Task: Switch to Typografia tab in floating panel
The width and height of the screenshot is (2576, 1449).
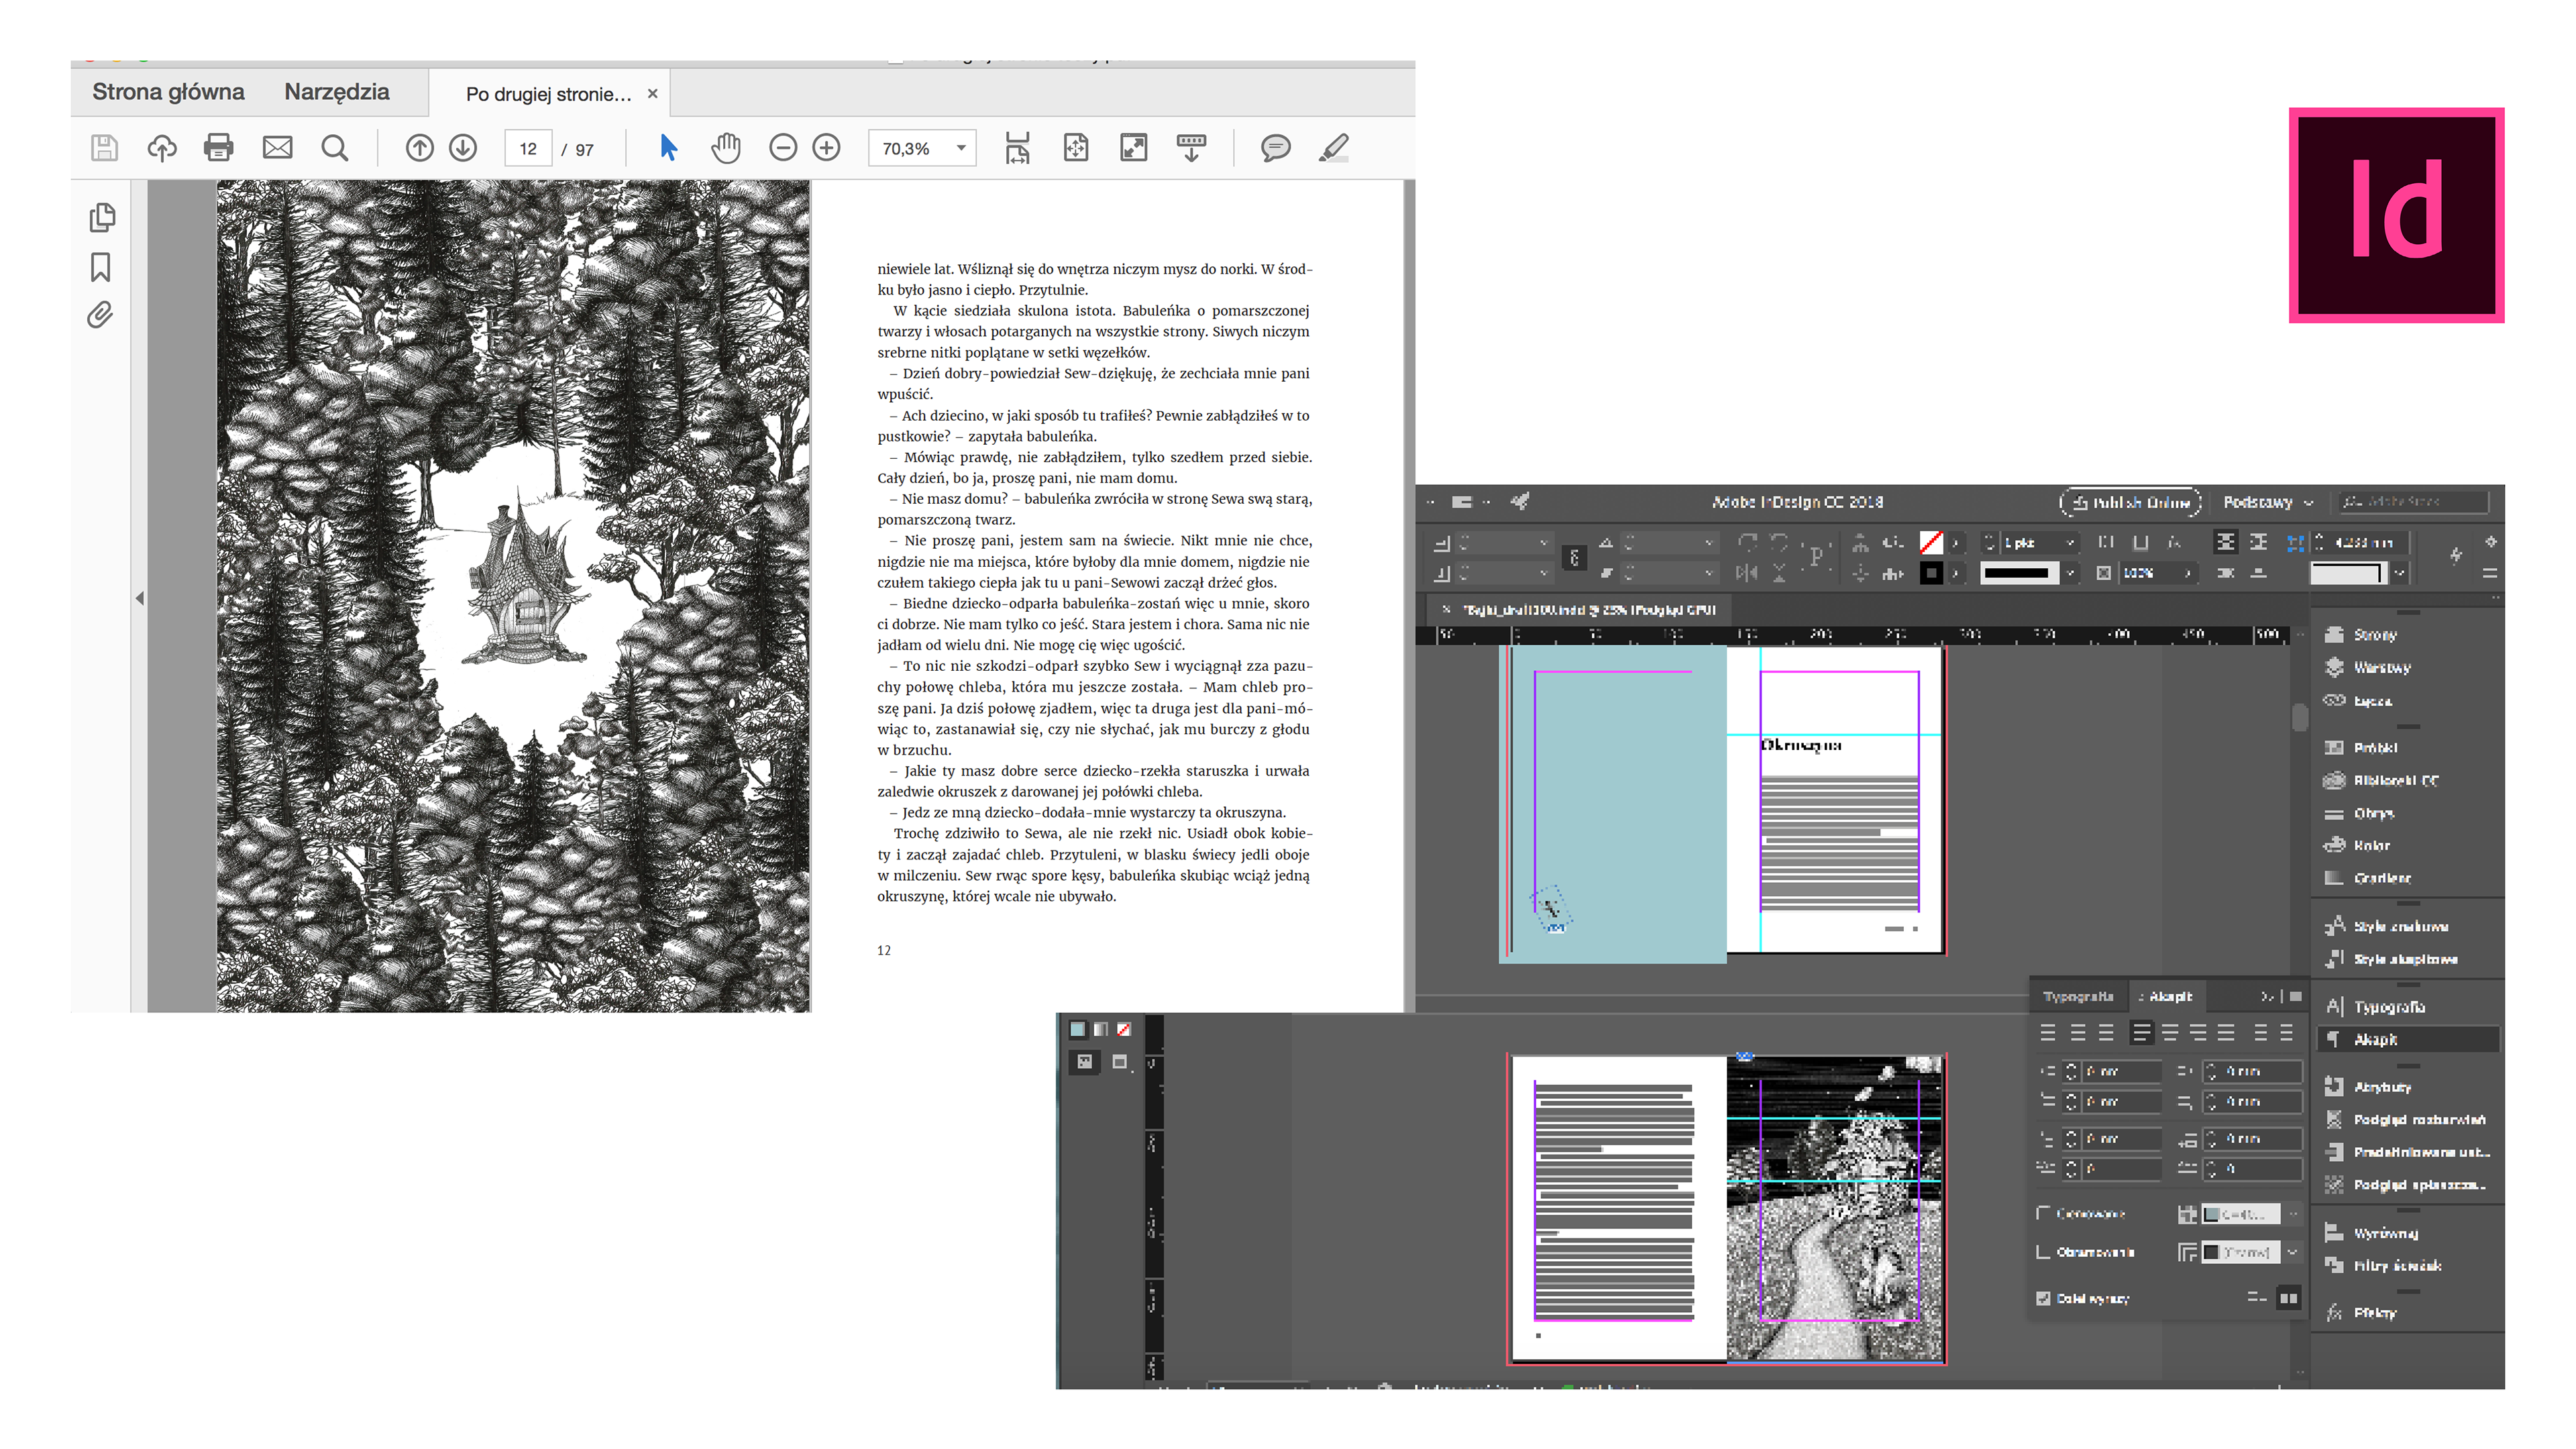Action: (x=2078, y=996)
